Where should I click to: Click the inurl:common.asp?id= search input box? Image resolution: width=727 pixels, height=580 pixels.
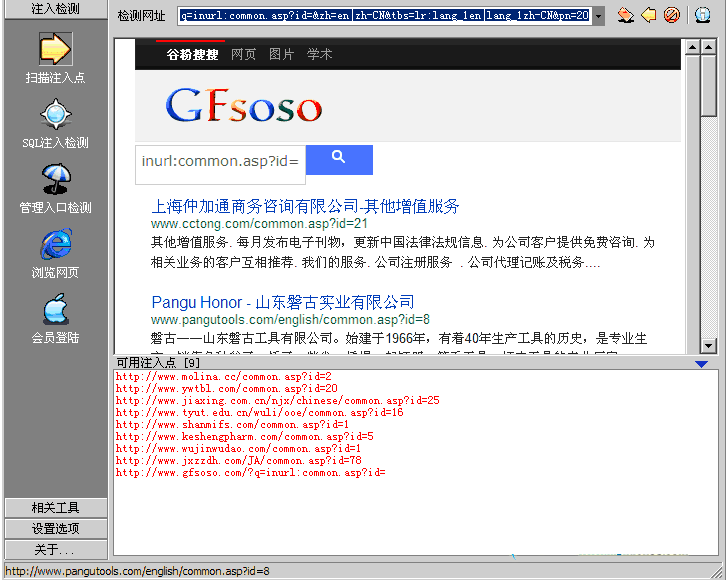(x=220, y=161)
